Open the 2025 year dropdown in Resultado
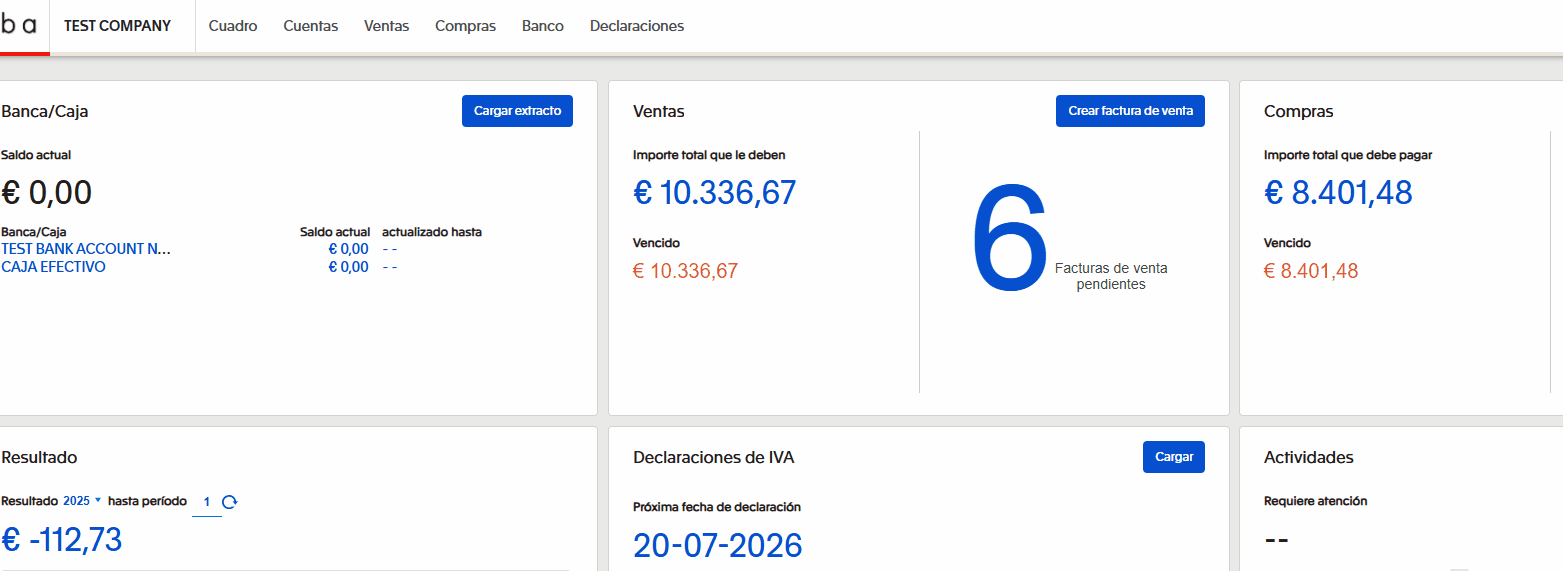The width and height of the screenshot is (1563, 571). click(x=82, y=501)
